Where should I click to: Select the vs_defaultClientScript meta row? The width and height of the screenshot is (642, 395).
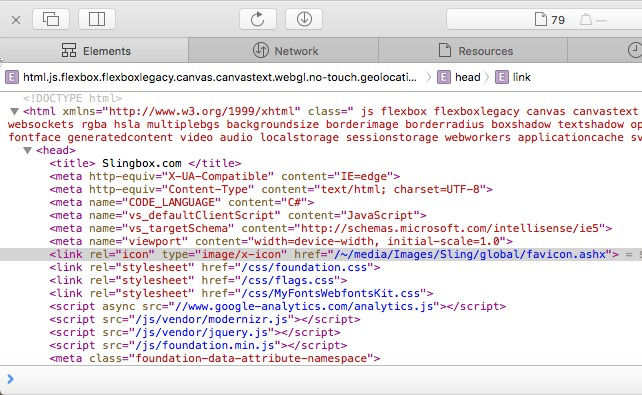pos(237,216)
